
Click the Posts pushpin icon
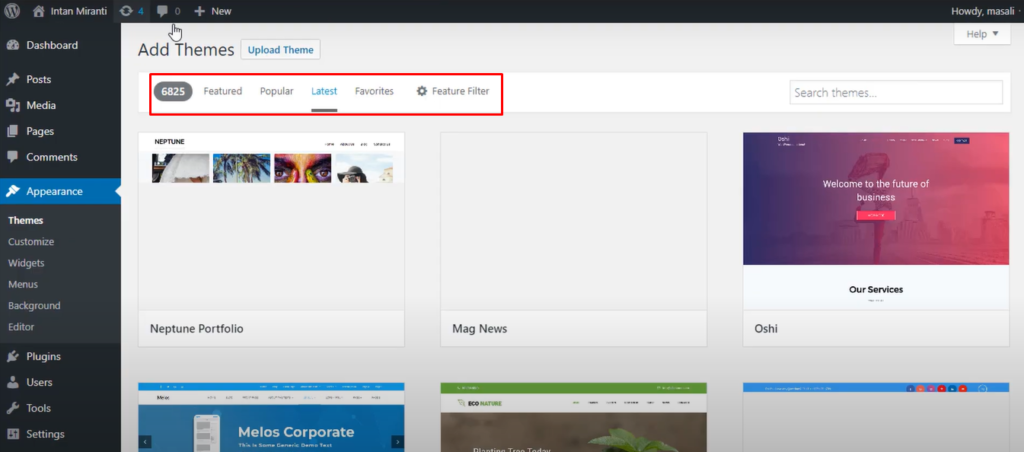pos(12,79)
